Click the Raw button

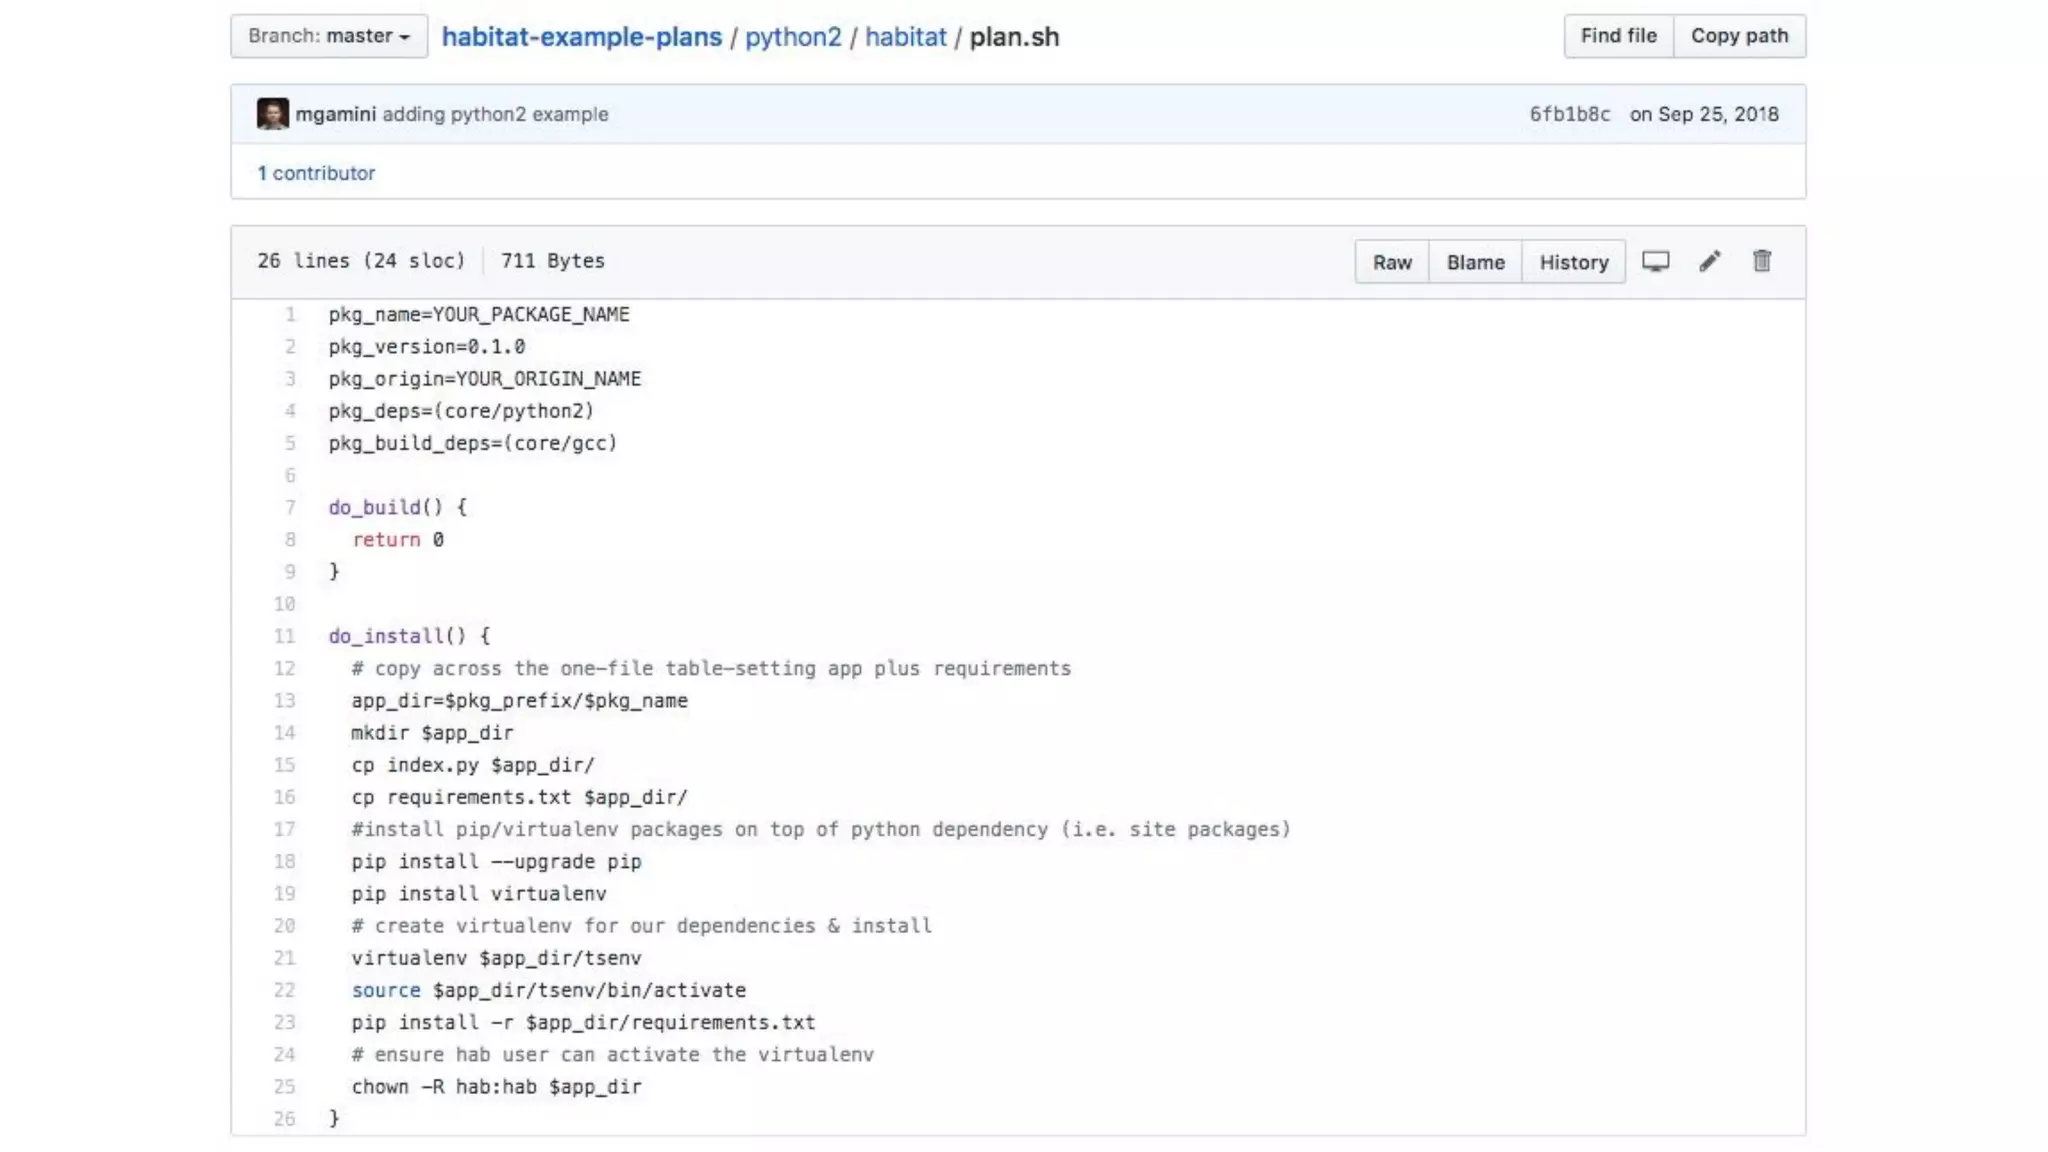1391,262
